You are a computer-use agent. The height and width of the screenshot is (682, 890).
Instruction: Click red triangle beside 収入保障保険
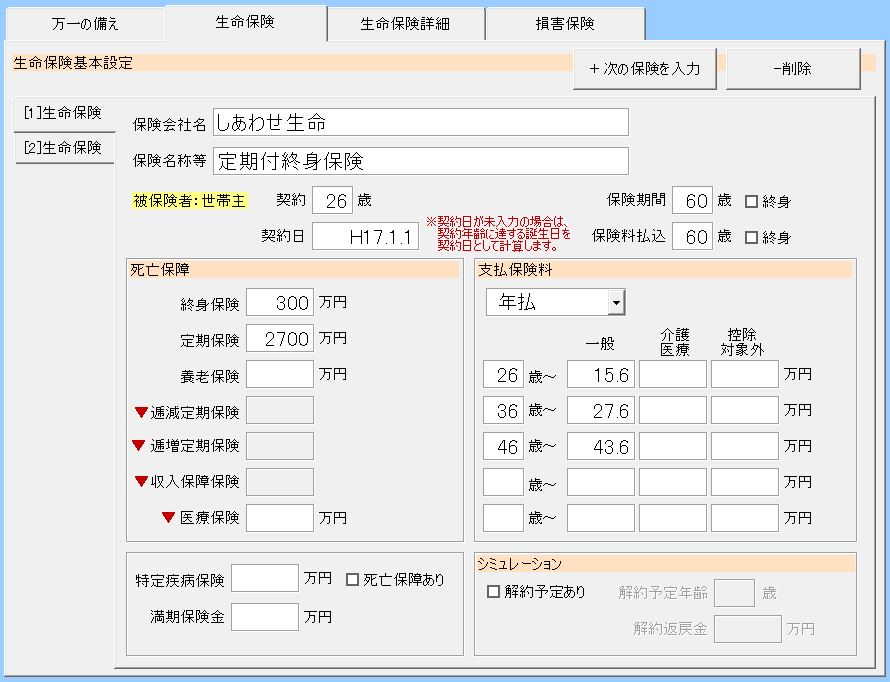point(141,482)
